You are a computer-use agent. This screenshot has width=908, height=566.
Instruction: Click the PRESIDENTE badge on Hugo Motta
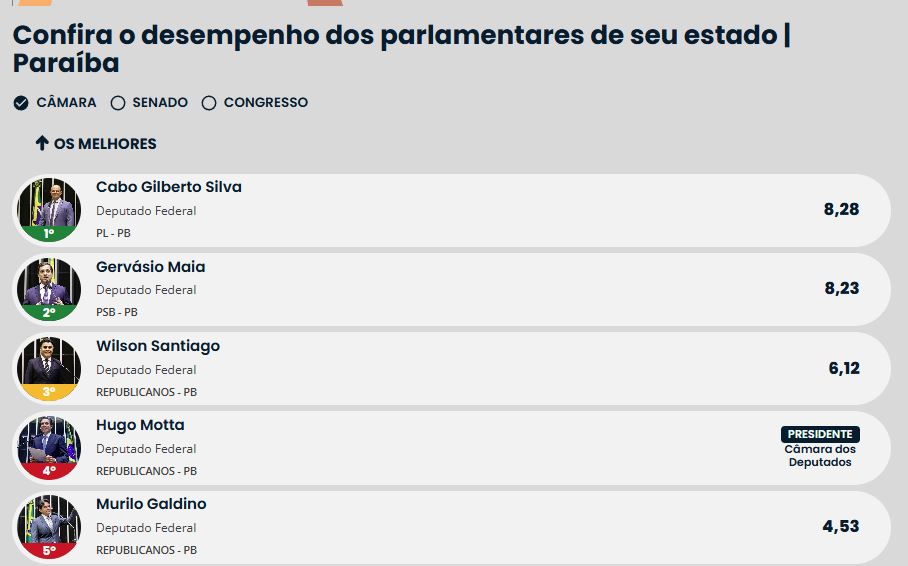click(x=820, y=434)
